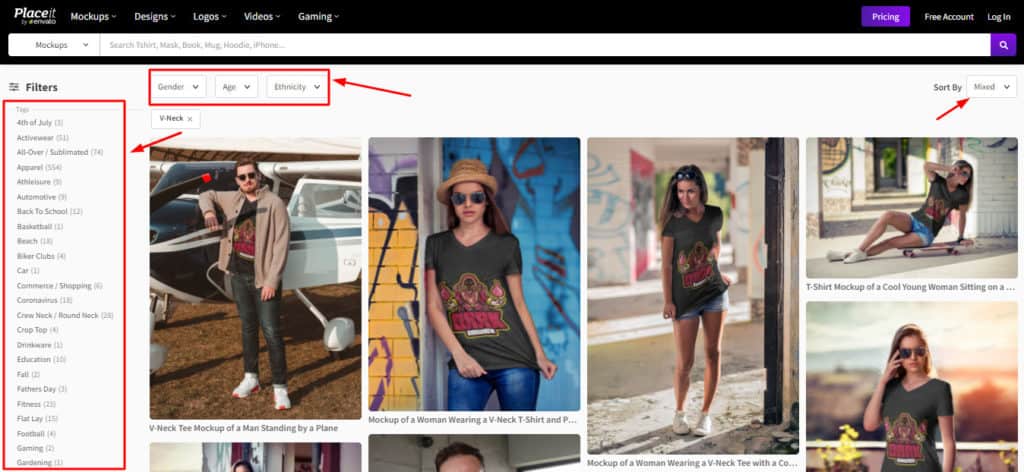
Task: Expand the Age filter dropdown
Action: point(236,87)
